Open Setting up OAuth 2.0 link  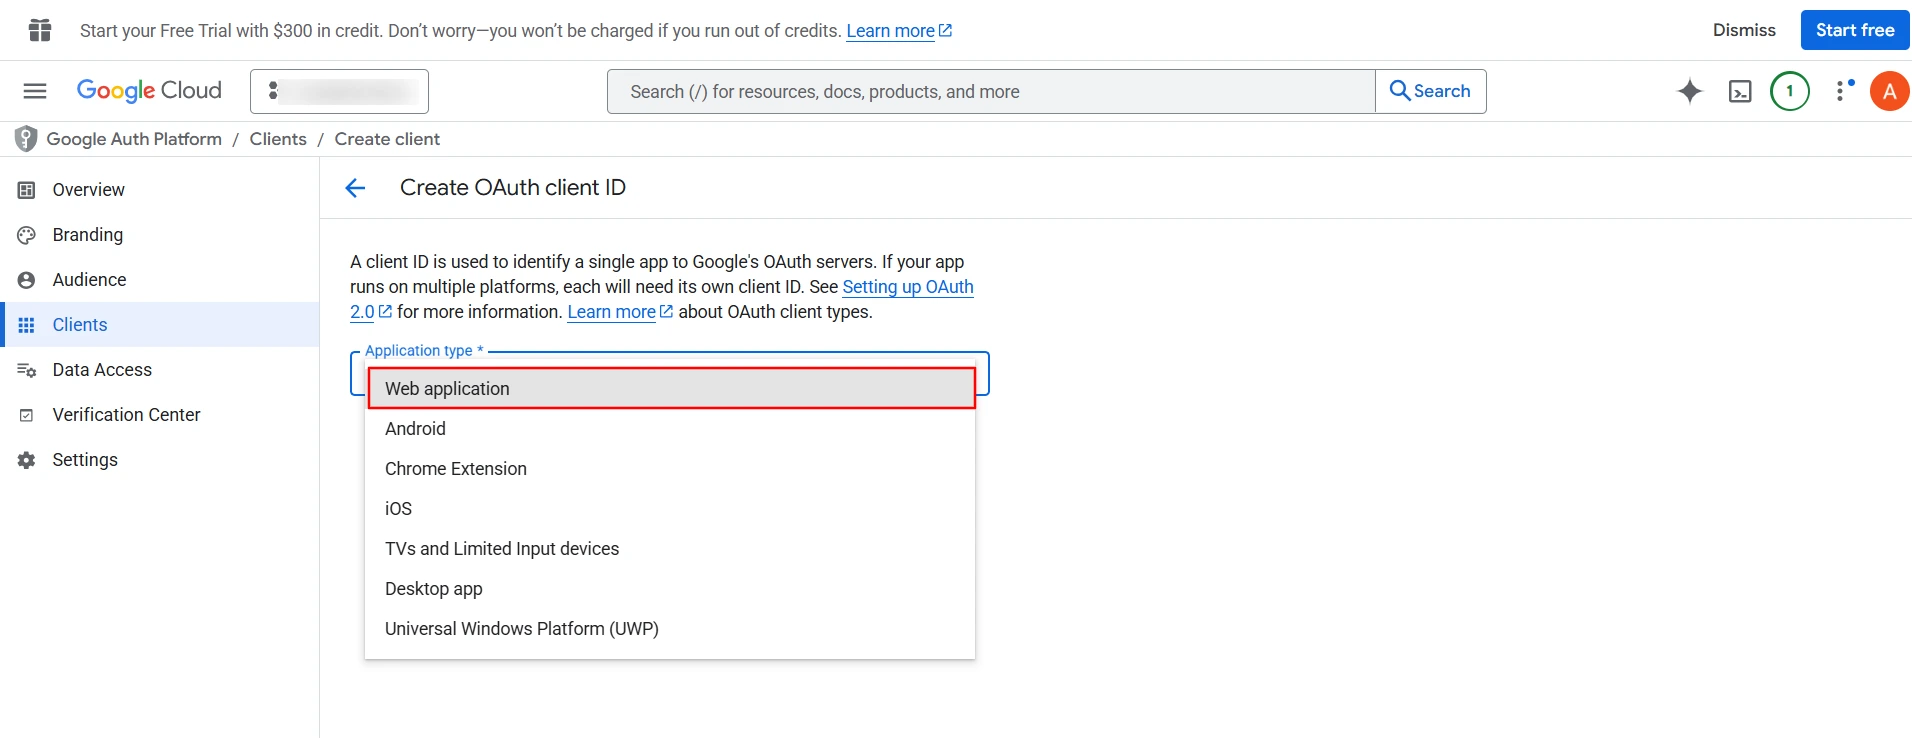click(908, 287)
